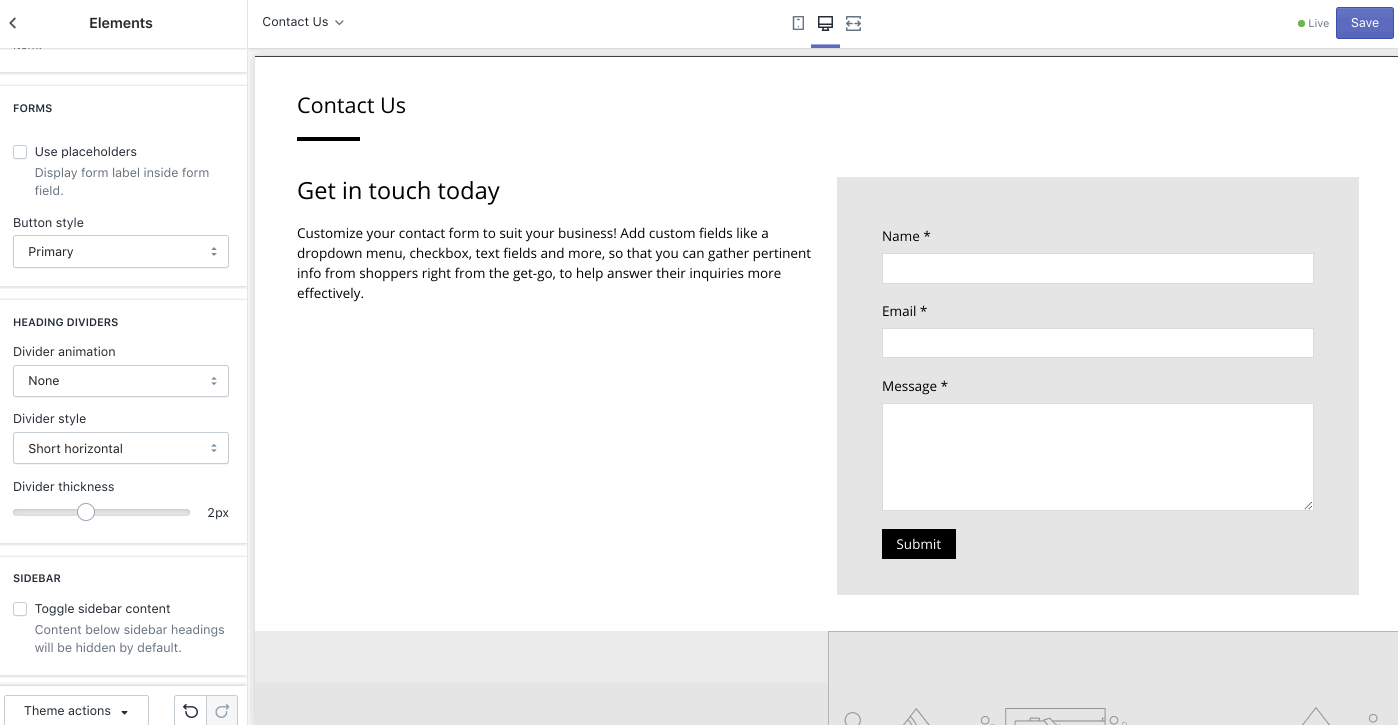Enable Toggle sidebar content
The image size is (1398, 725).
(x=20, y=608)
